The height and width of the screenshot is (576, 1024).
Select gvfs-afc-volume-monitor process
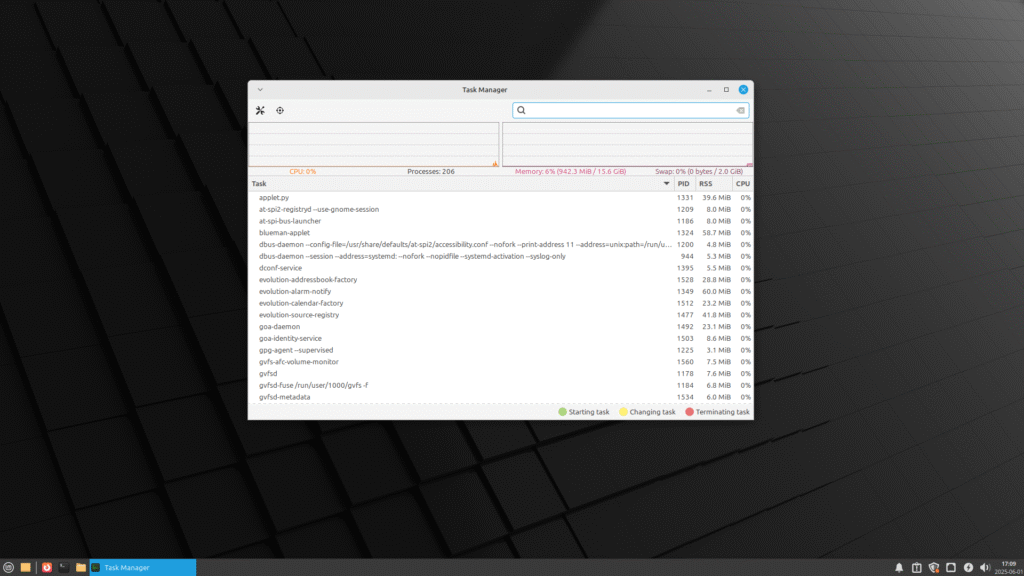[500, 362]
